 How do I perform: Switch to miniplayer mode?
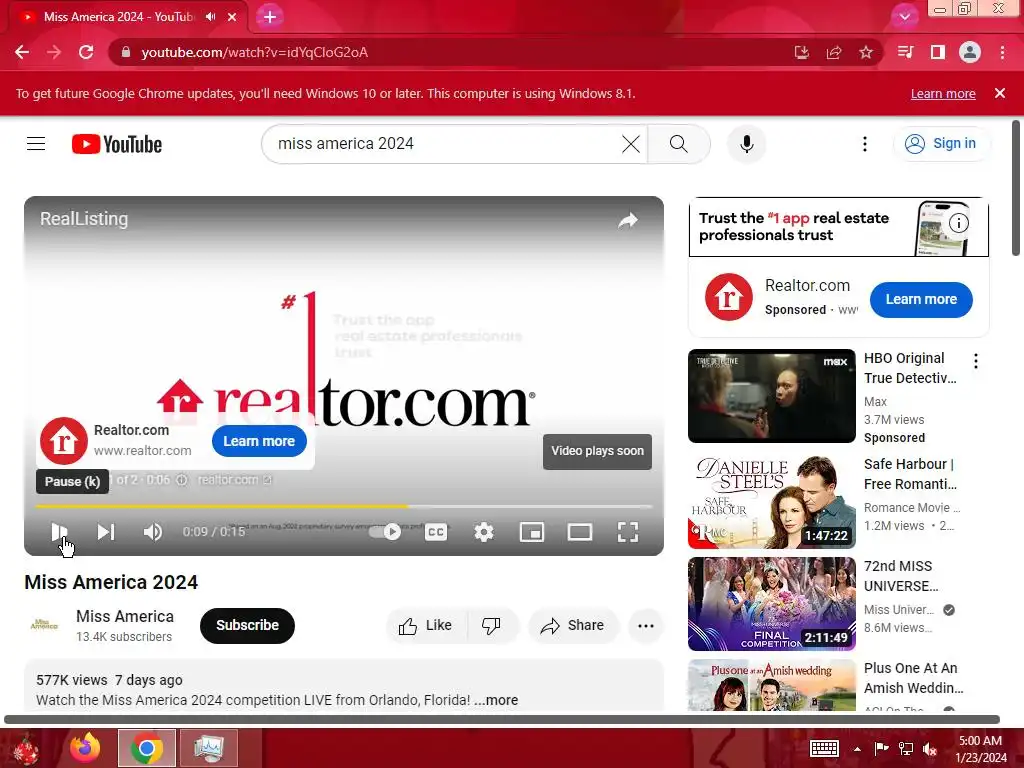(532, 532)
